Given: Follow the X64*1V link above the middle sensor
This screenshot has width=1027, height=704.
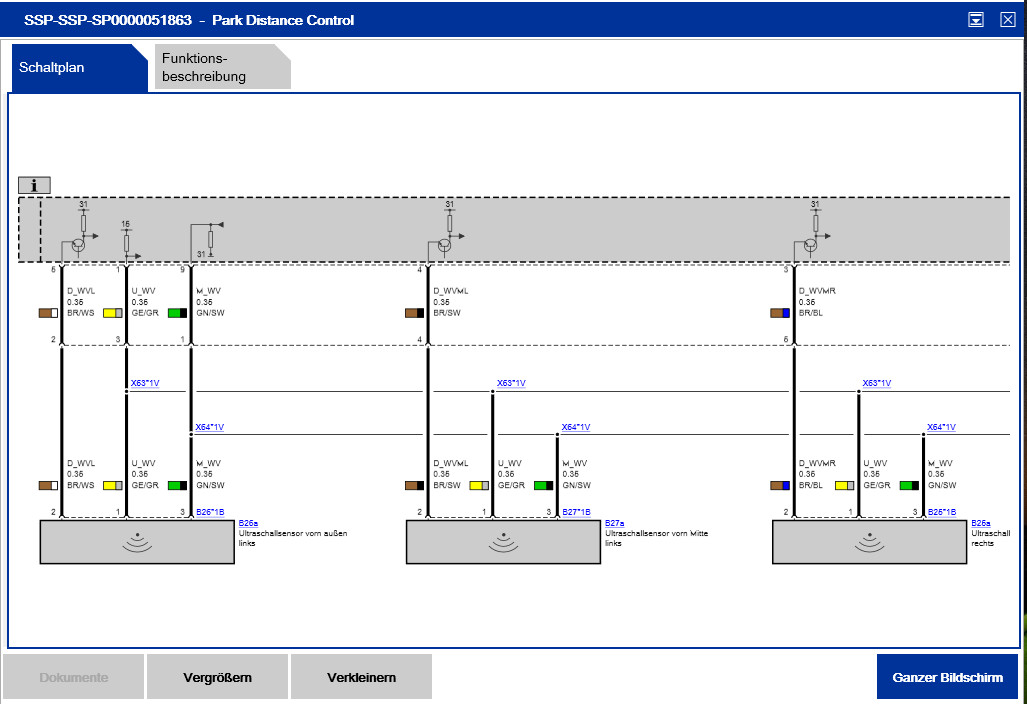Looking at the screenshot, I should tap(575, 427).
